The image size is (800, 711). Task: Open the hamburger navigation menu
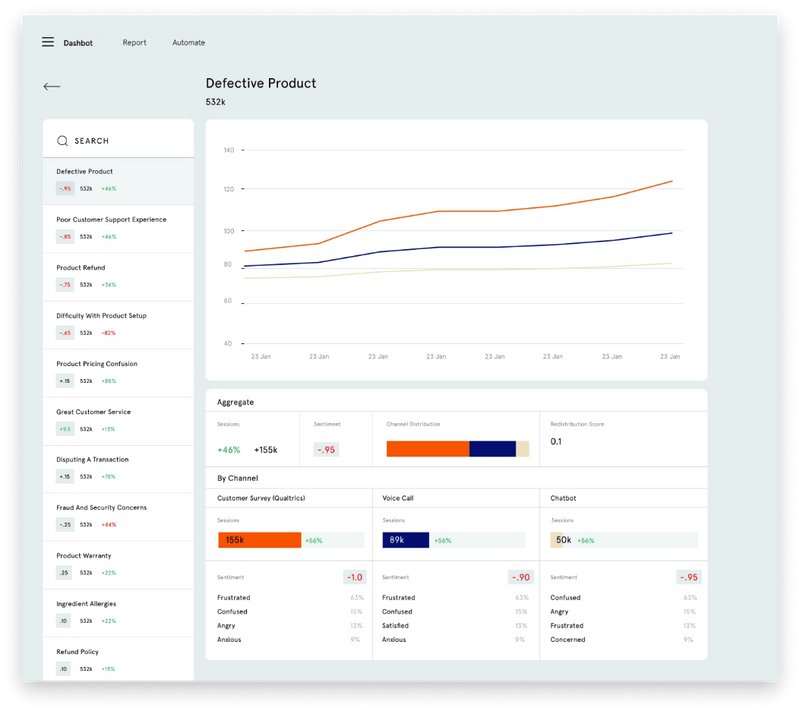tap(47, 41)
